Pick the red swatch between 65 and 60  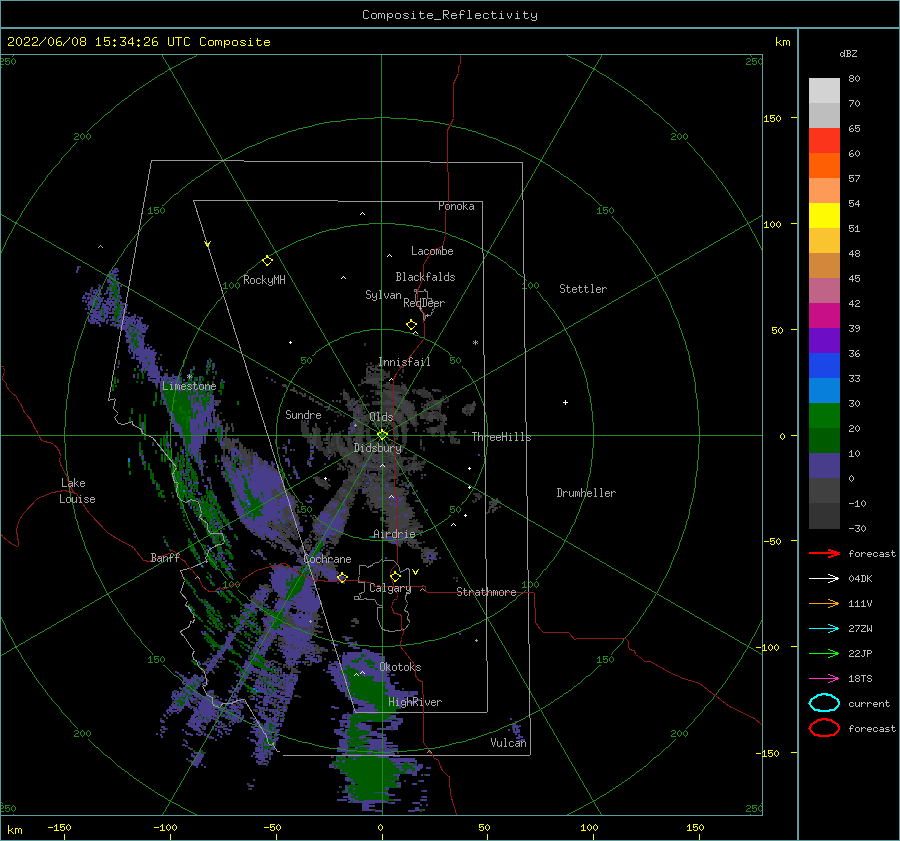point(824,141)
